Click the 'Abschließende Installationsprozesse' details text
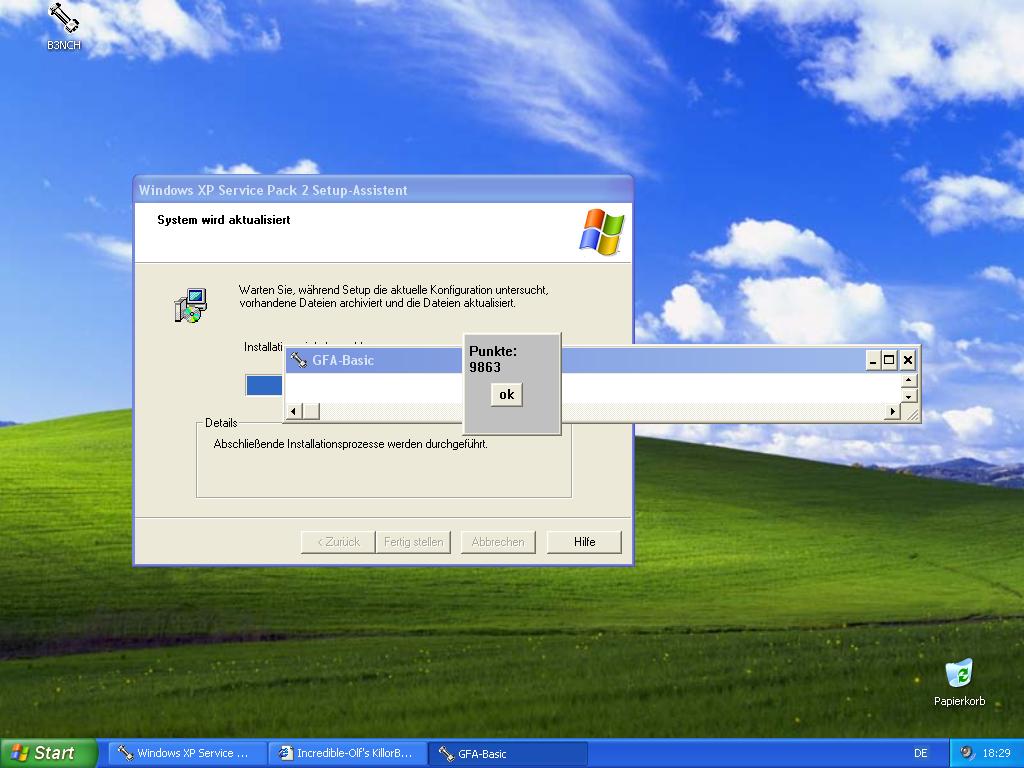The width and height of the screenshot is (1024, 768). pyautogui.click(x=351, y=444)
